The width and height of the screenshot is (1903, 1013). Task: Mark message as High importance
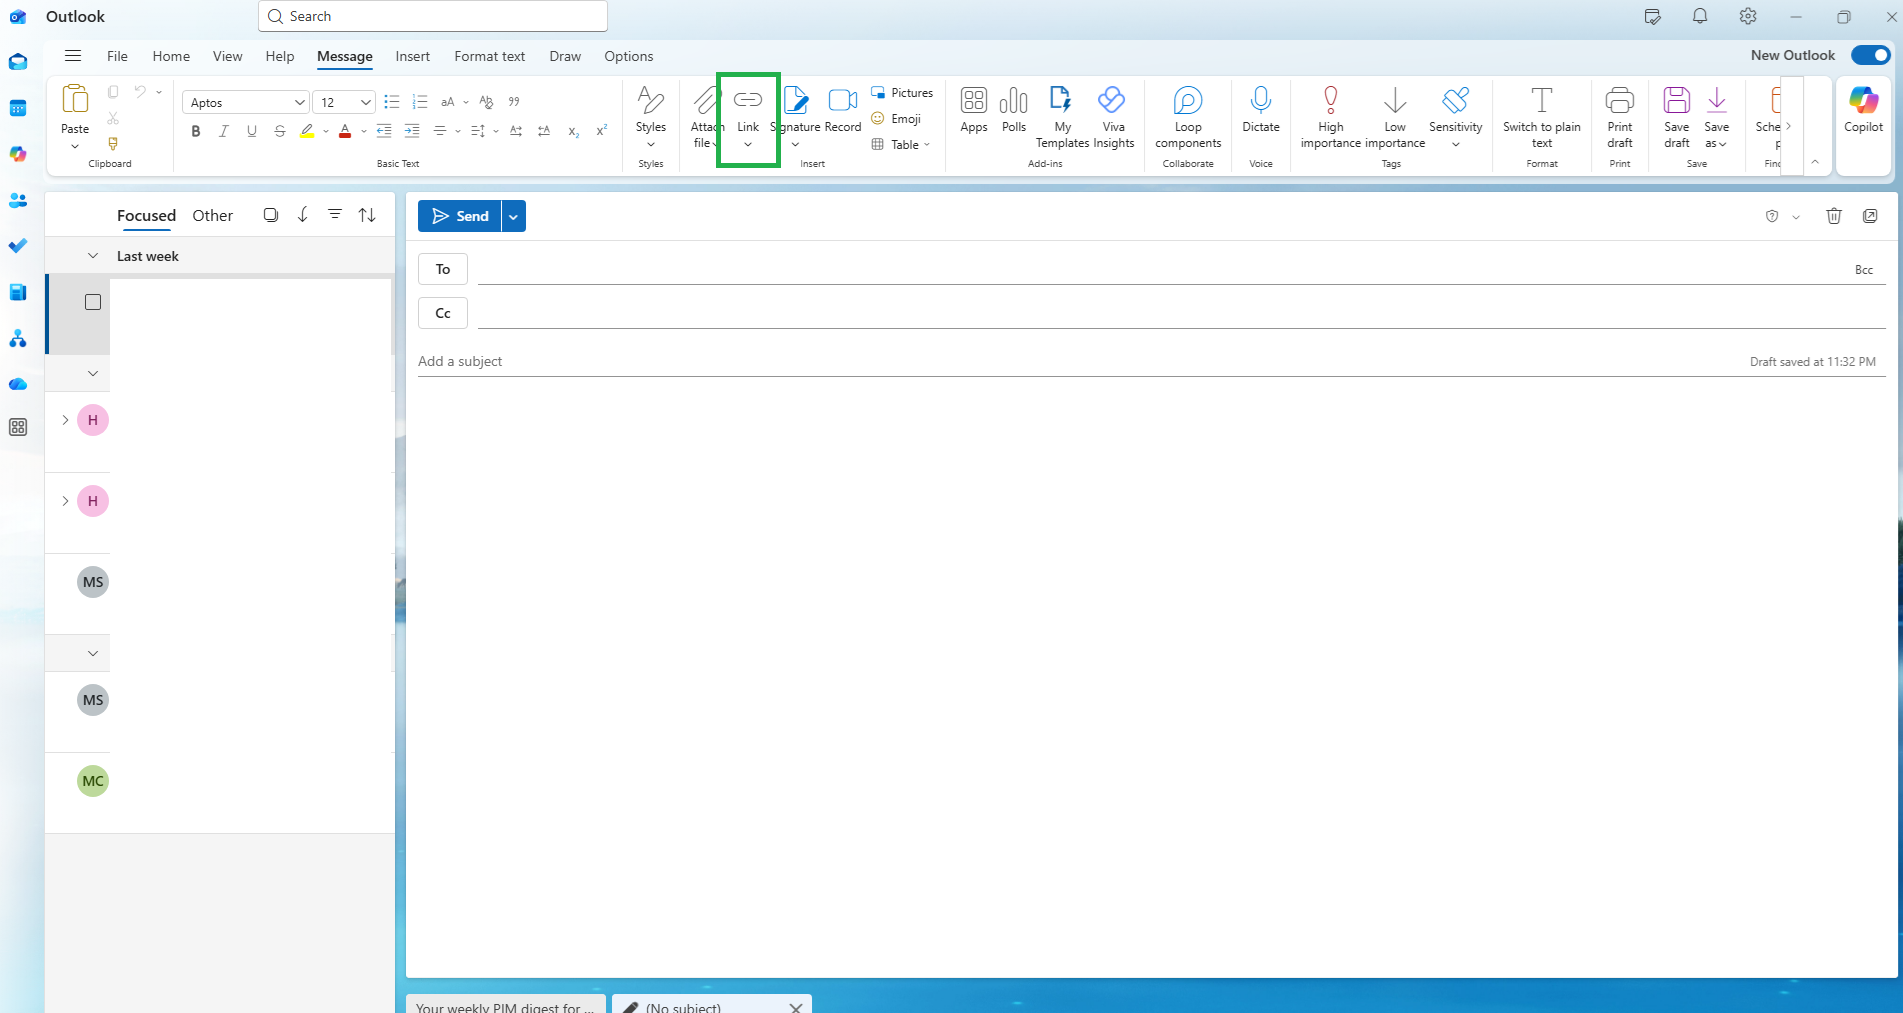1331,117
